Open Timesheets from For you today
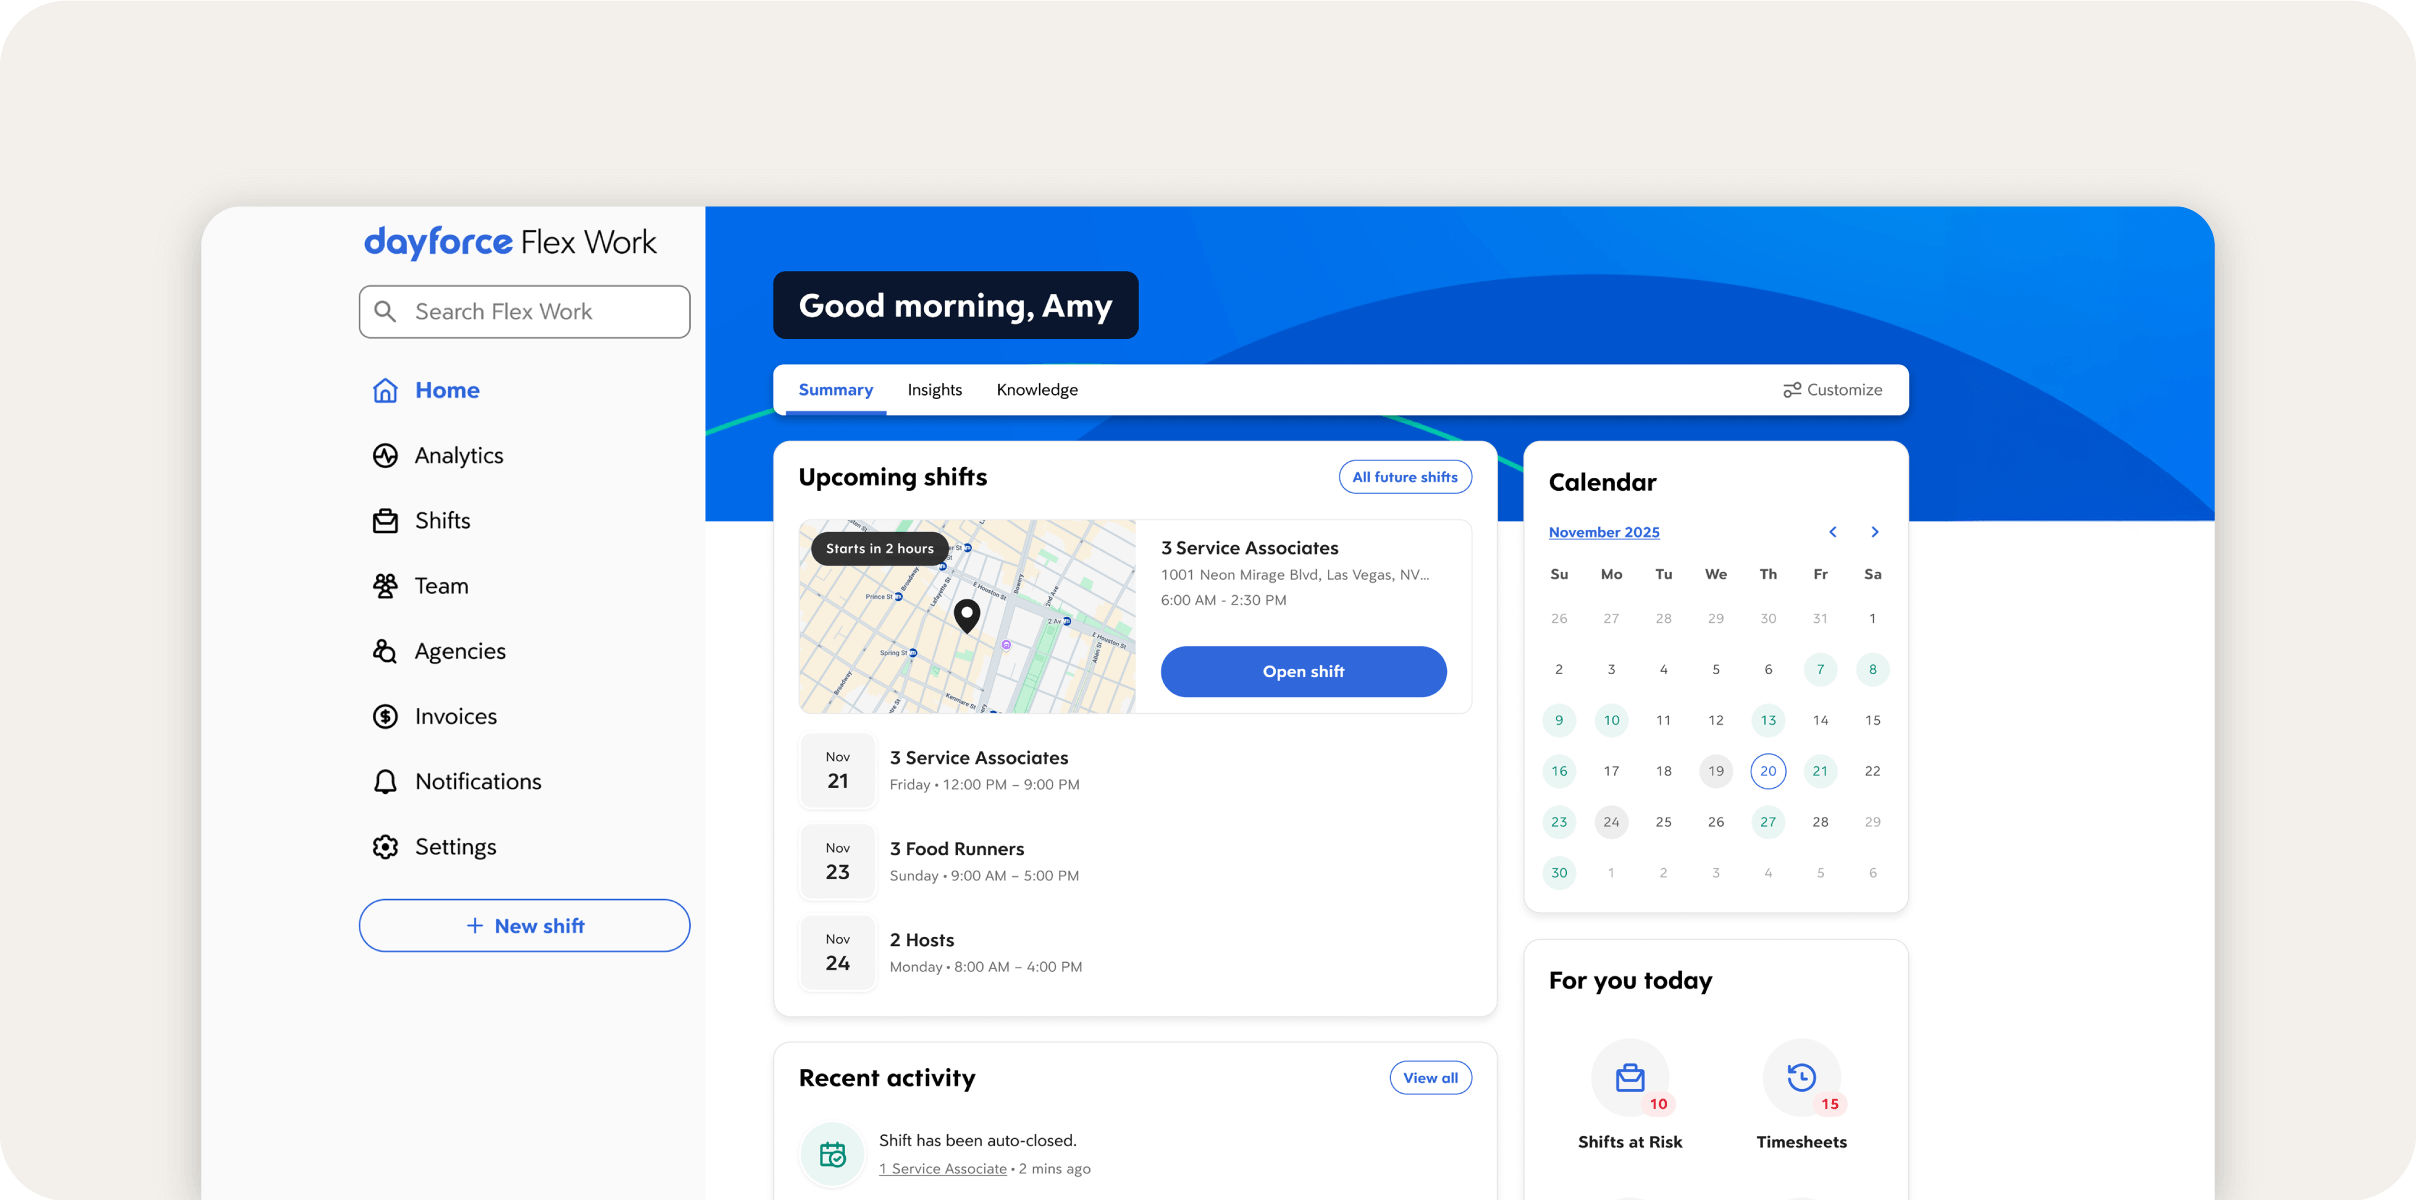The height and width of the screenshot is (1200, 2416). pos(1801,1079)
